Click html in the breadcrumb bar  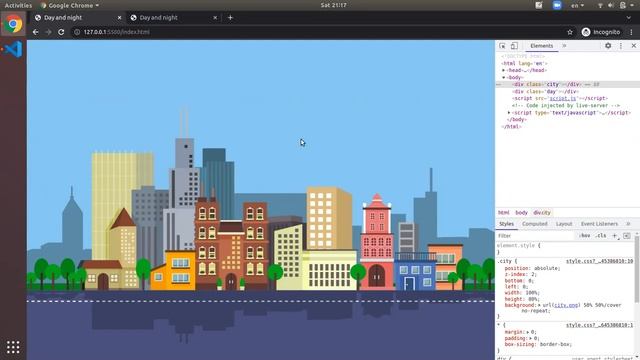pos(503,213)
